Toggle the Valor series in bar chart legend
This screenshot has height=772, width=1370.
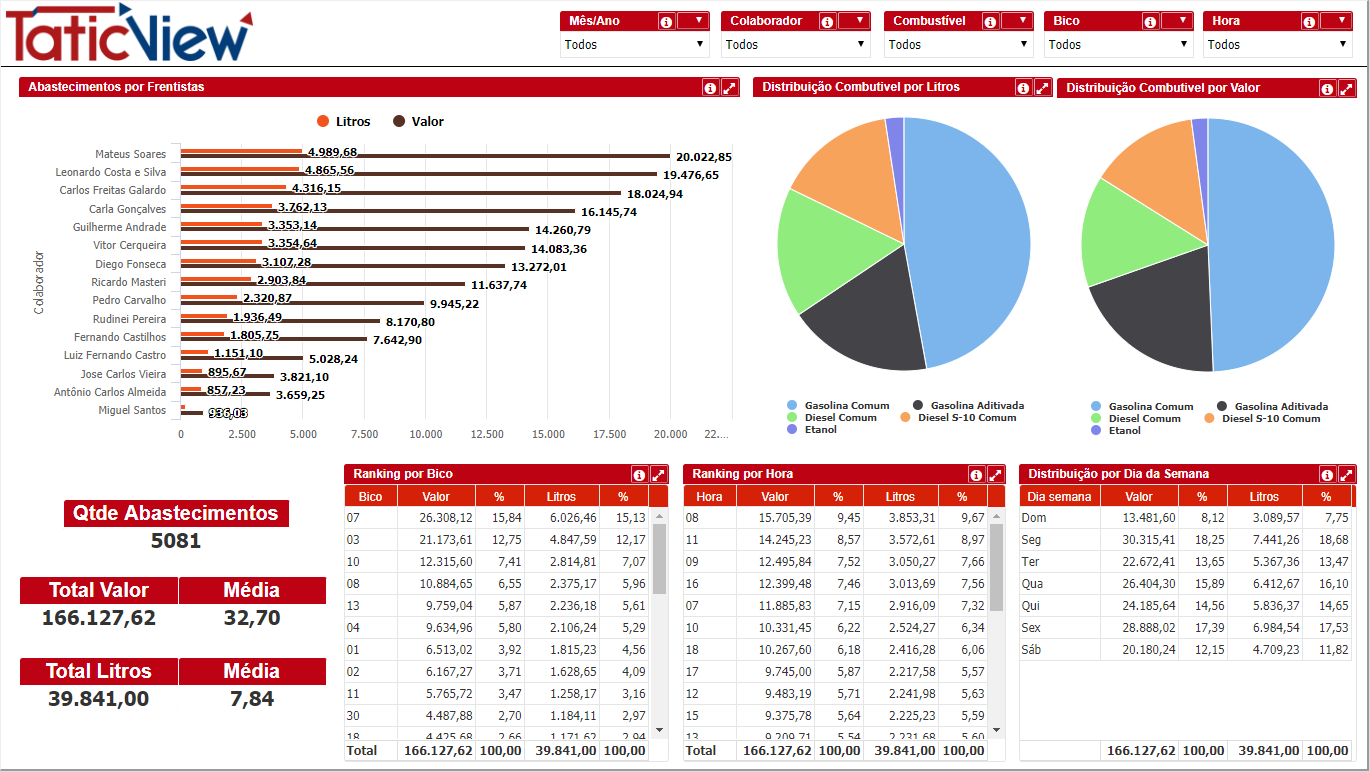click(x=418, y=122)
